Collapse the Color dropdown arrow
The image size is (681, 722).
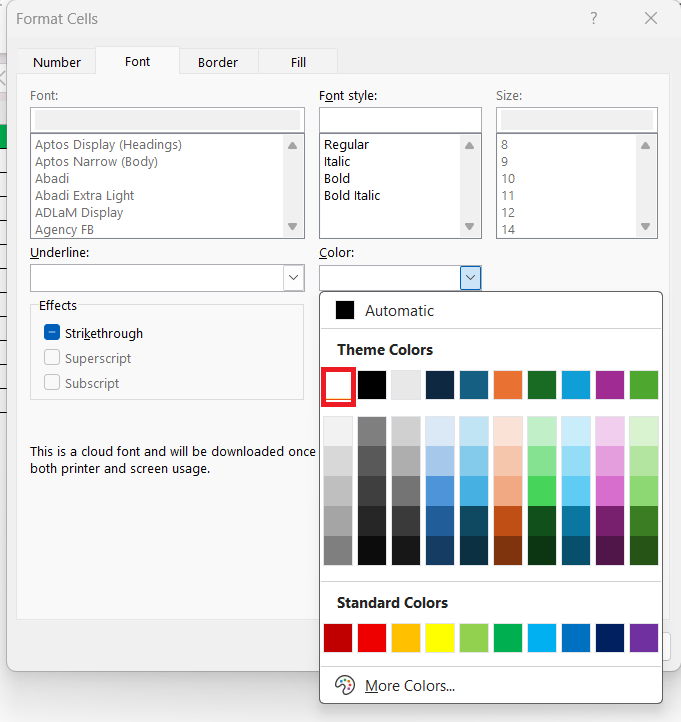(x=470, y=278)
